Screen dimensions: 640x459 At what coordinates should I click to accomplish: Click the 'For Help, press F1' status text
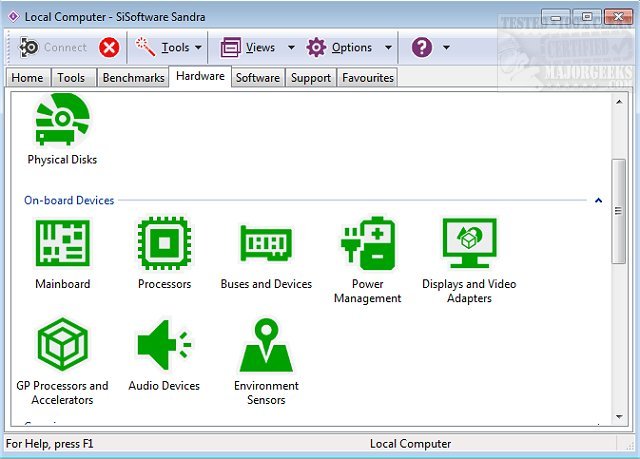pos(50,443)
